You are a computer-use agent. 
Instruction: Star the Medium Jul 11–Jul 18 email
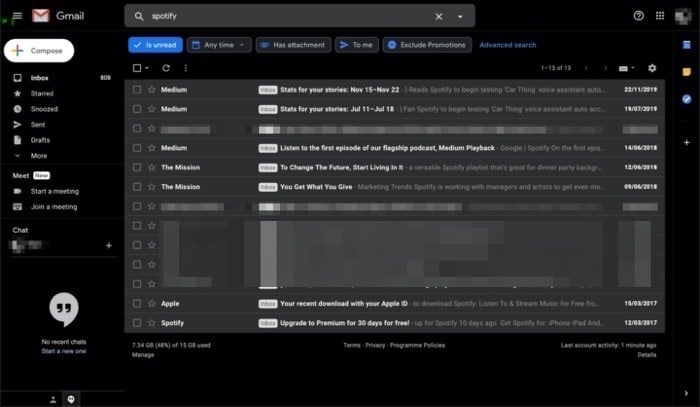[x=152, y=109]
